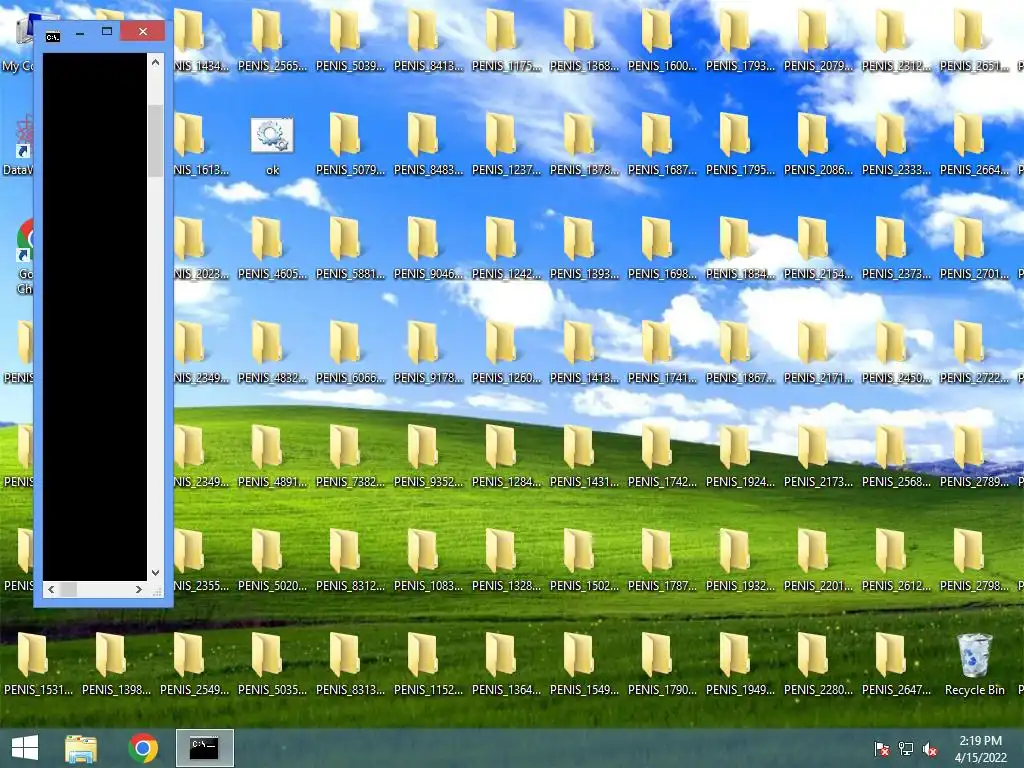The image size is (1024, 768).
Task: Launch Google Chrome from the taskbar
Action: [143, 748]
